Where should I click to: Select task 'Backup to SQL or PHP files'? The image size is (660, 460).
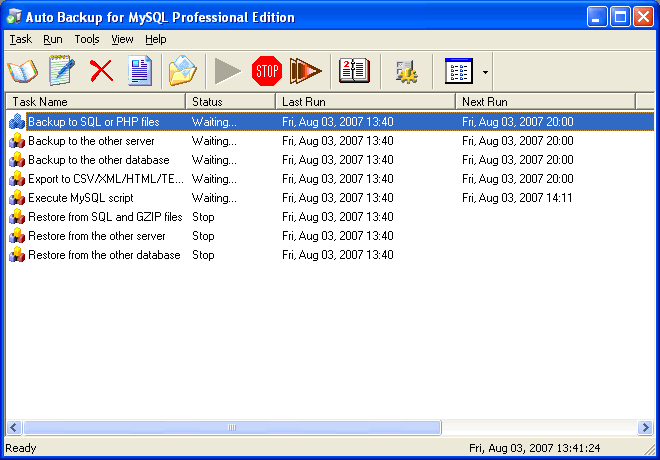click(x=93, y=122)
